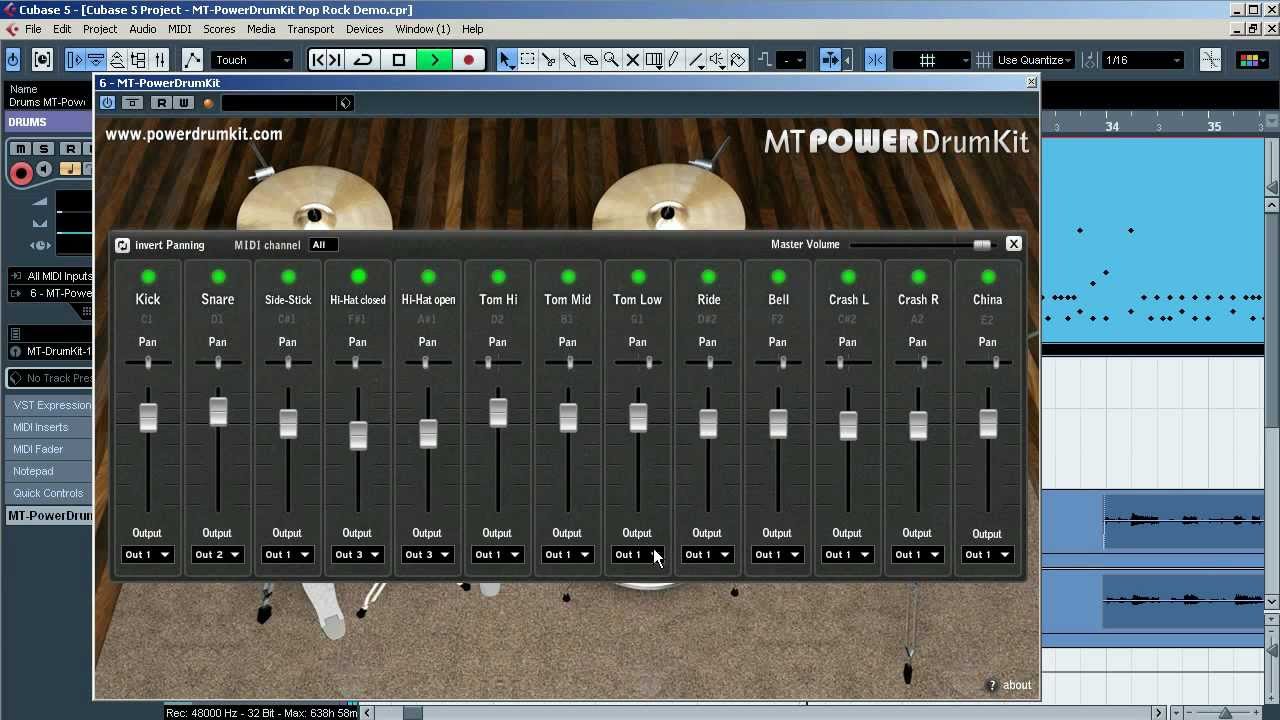Screen dimensions: 1280x720
Task: Select the Range Selection tool
Action: pos(527,60)
